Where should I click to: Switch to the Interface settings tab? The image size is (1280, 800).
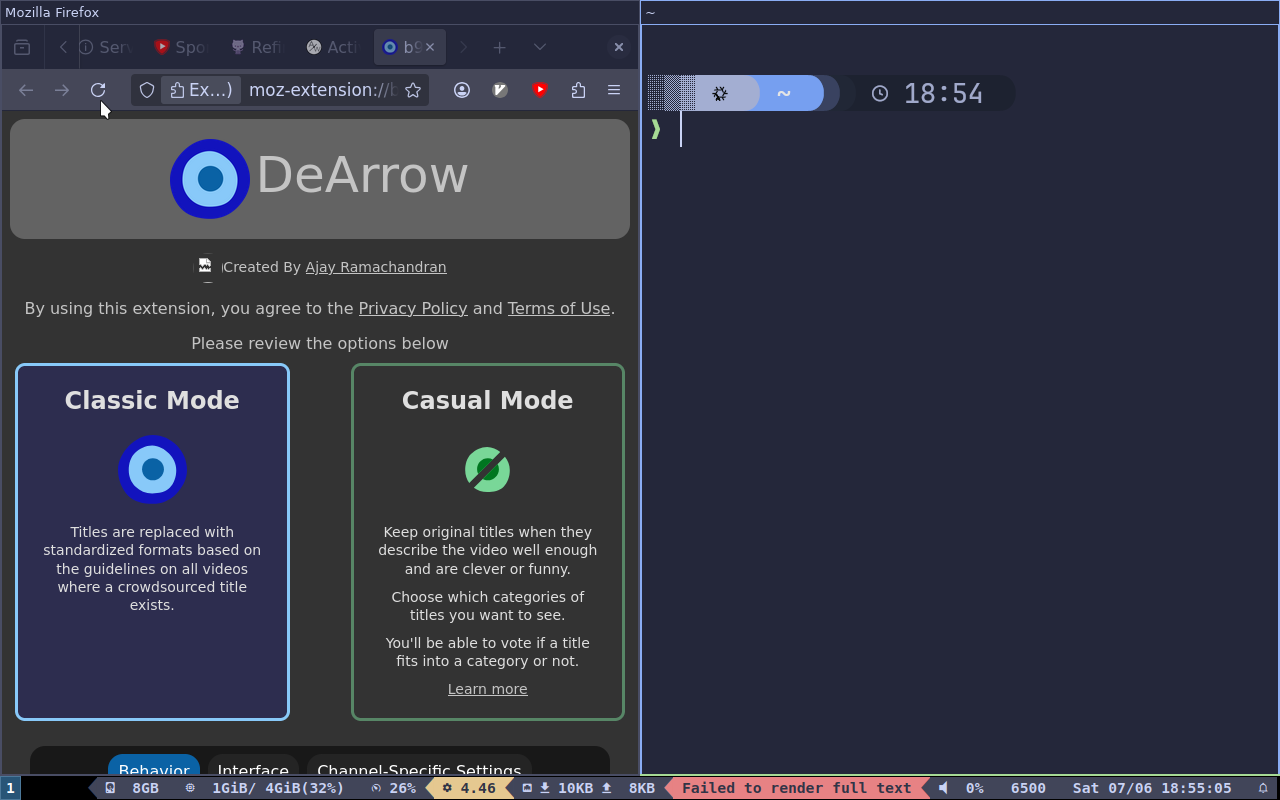(253, 765)
